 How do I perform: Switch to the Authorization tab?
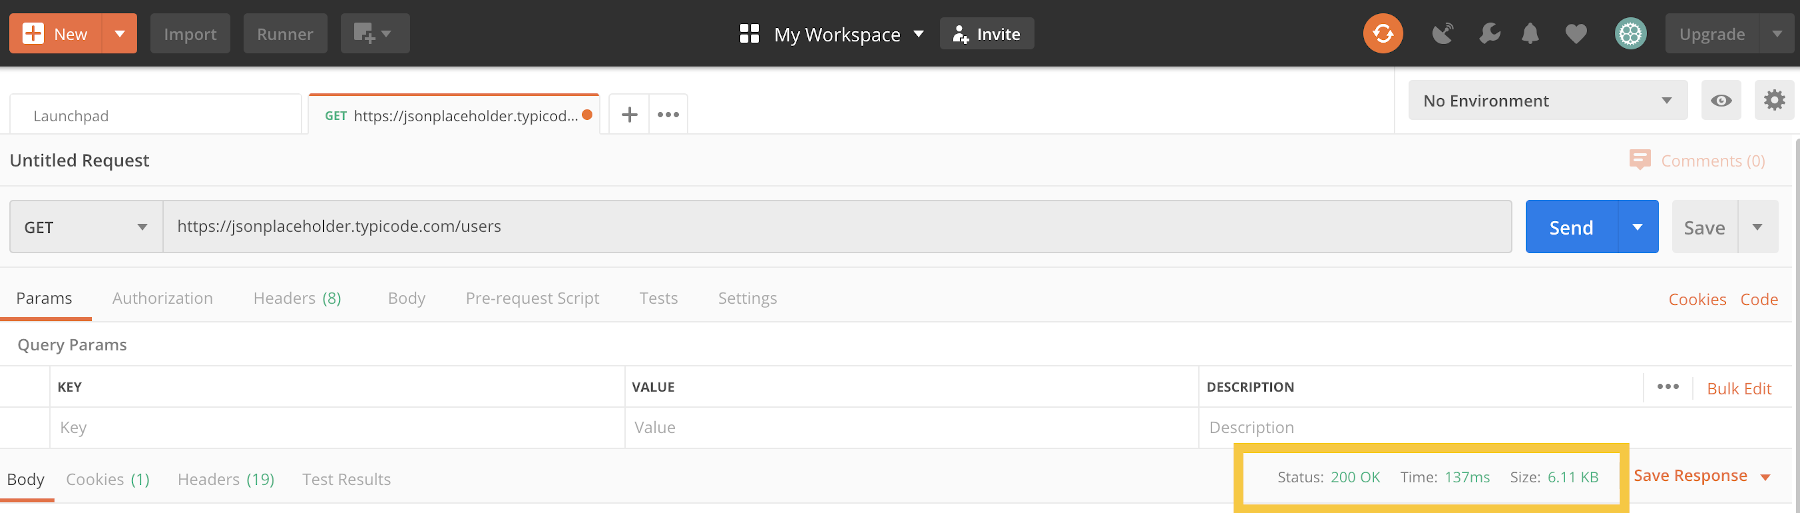pyautogui.click(x=163, y=298)
